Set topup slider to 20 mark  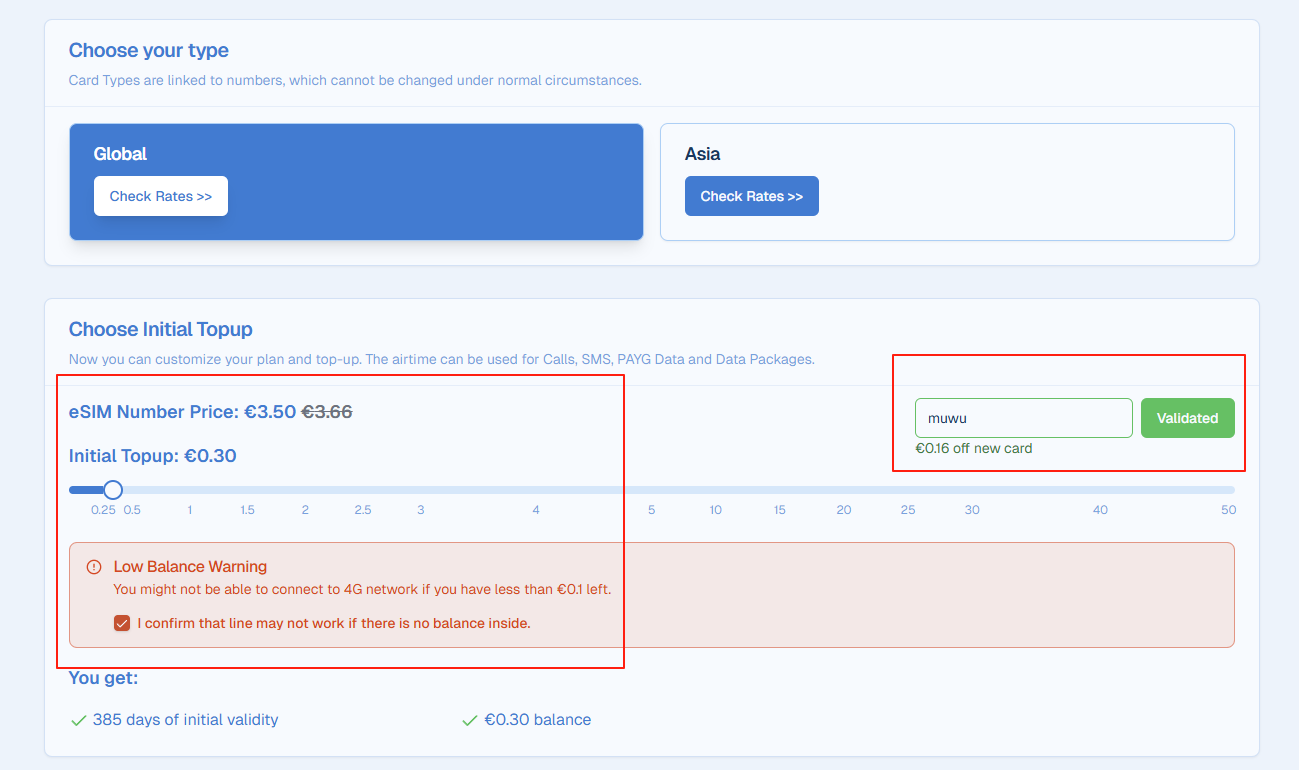click(x=844, y=490)
